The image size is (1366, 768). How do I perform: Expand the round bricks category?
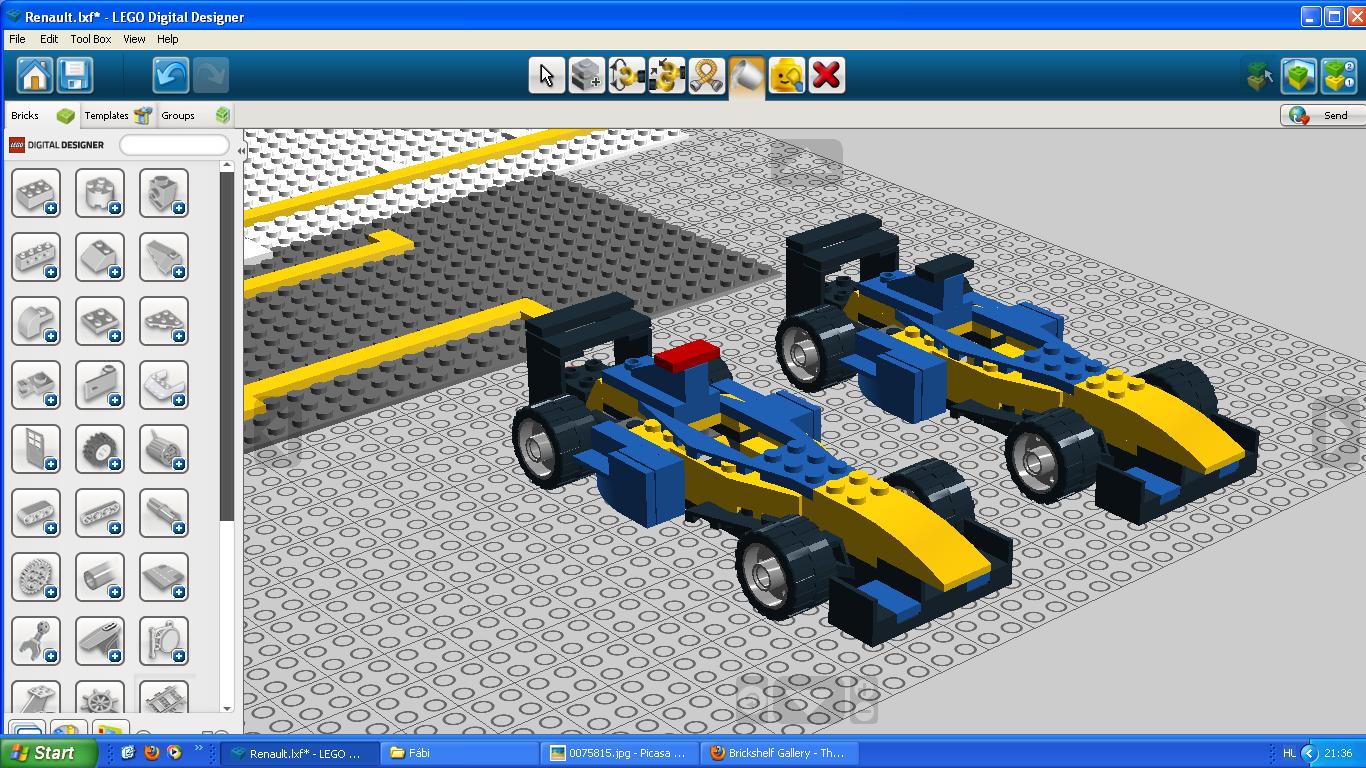[100, 193]
